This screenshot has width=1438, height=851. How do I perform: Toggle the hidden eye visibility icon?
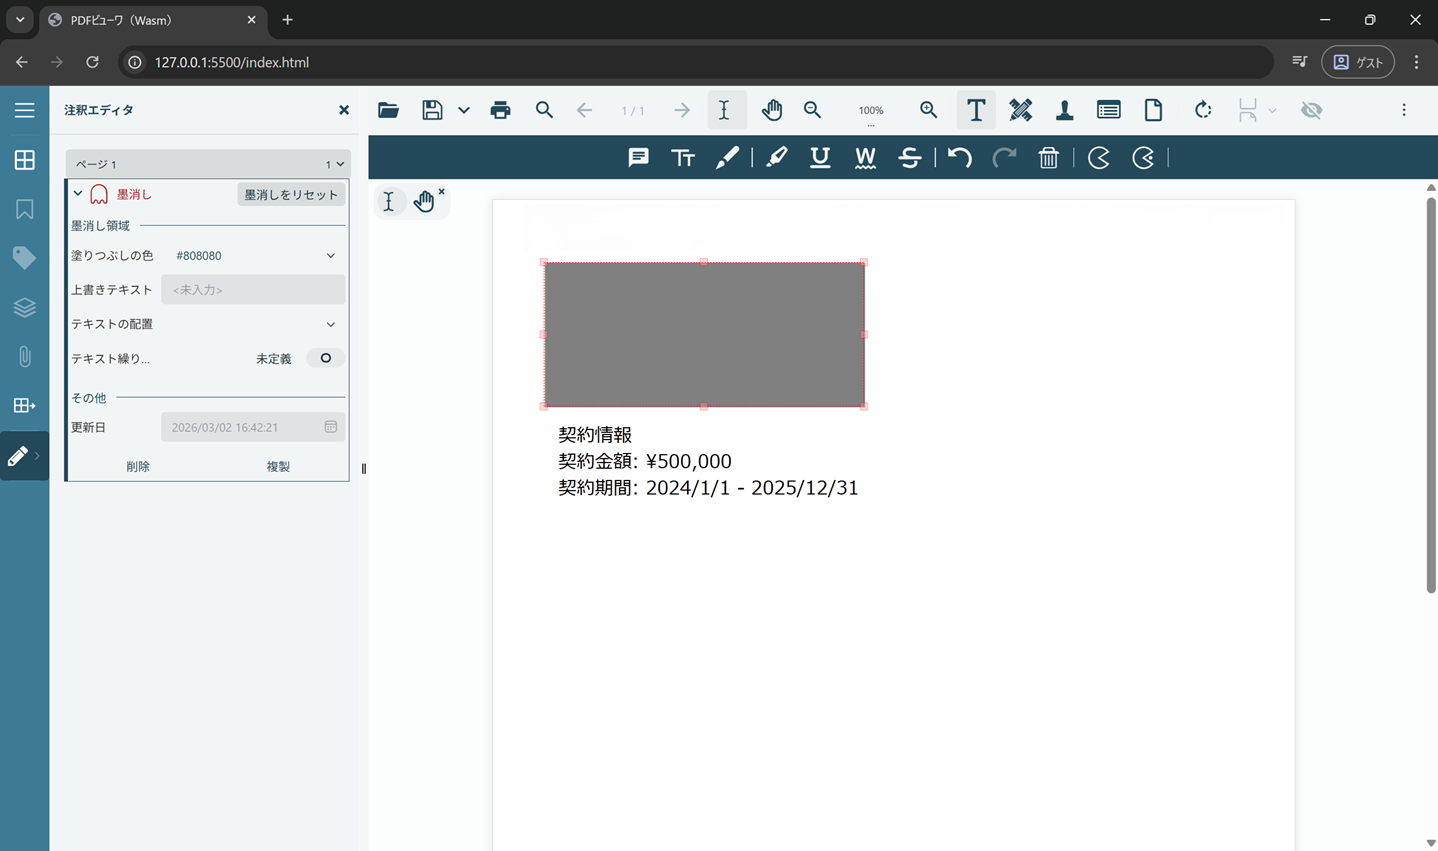[1311, 110]
